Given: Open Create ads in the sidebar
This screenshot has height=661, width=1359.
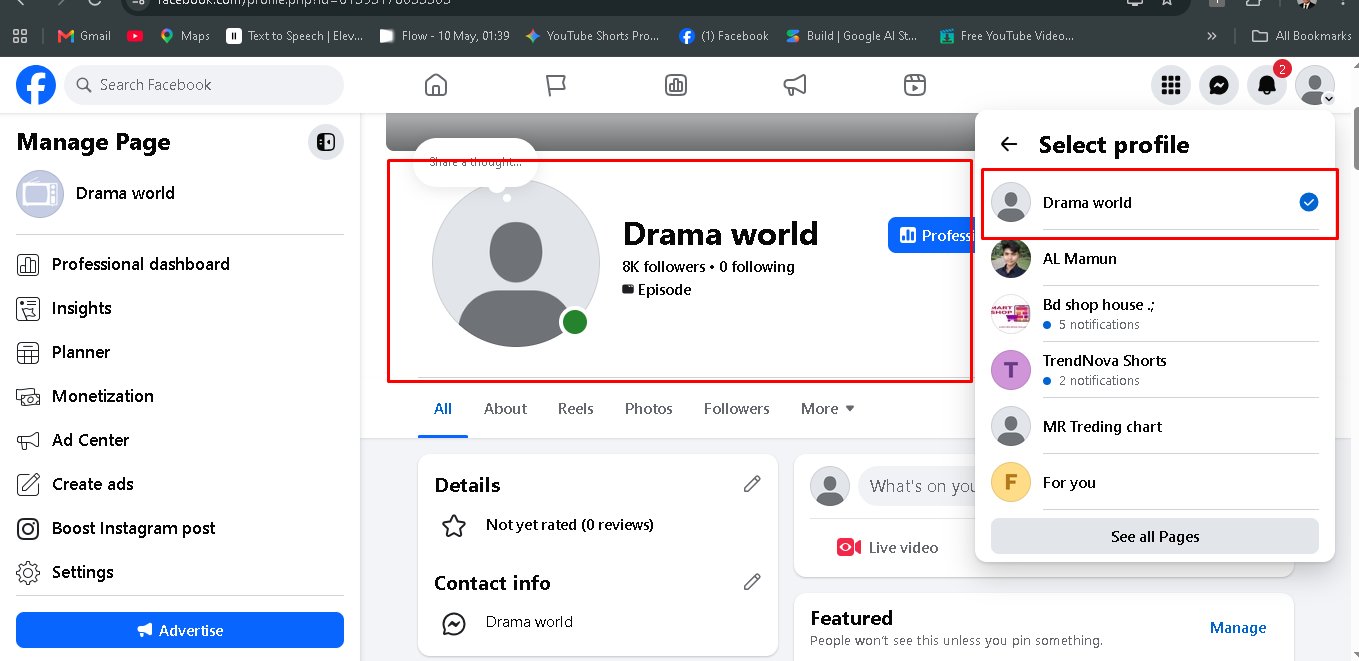Looking at the screenshot, I should point(180,484).
